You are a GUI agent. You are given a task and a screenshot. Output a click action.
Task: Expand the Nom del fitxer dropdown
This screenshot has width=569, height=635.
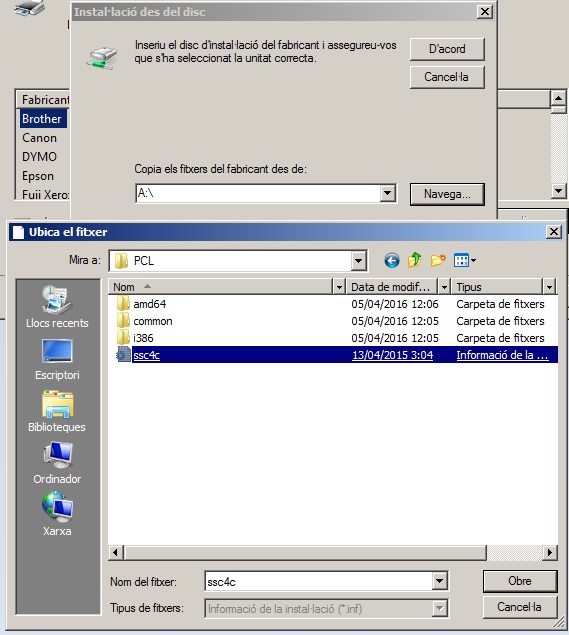(x=439, y=582)
